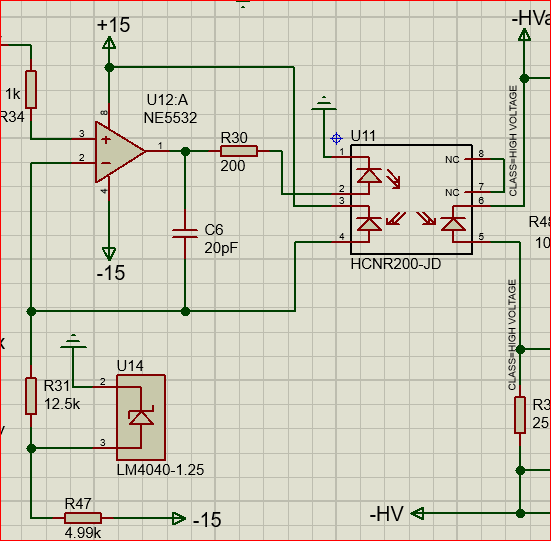Select the -HV terminal arrow
Image resolution: width=551 pixels, height=541 pixels.
[417, 513]
